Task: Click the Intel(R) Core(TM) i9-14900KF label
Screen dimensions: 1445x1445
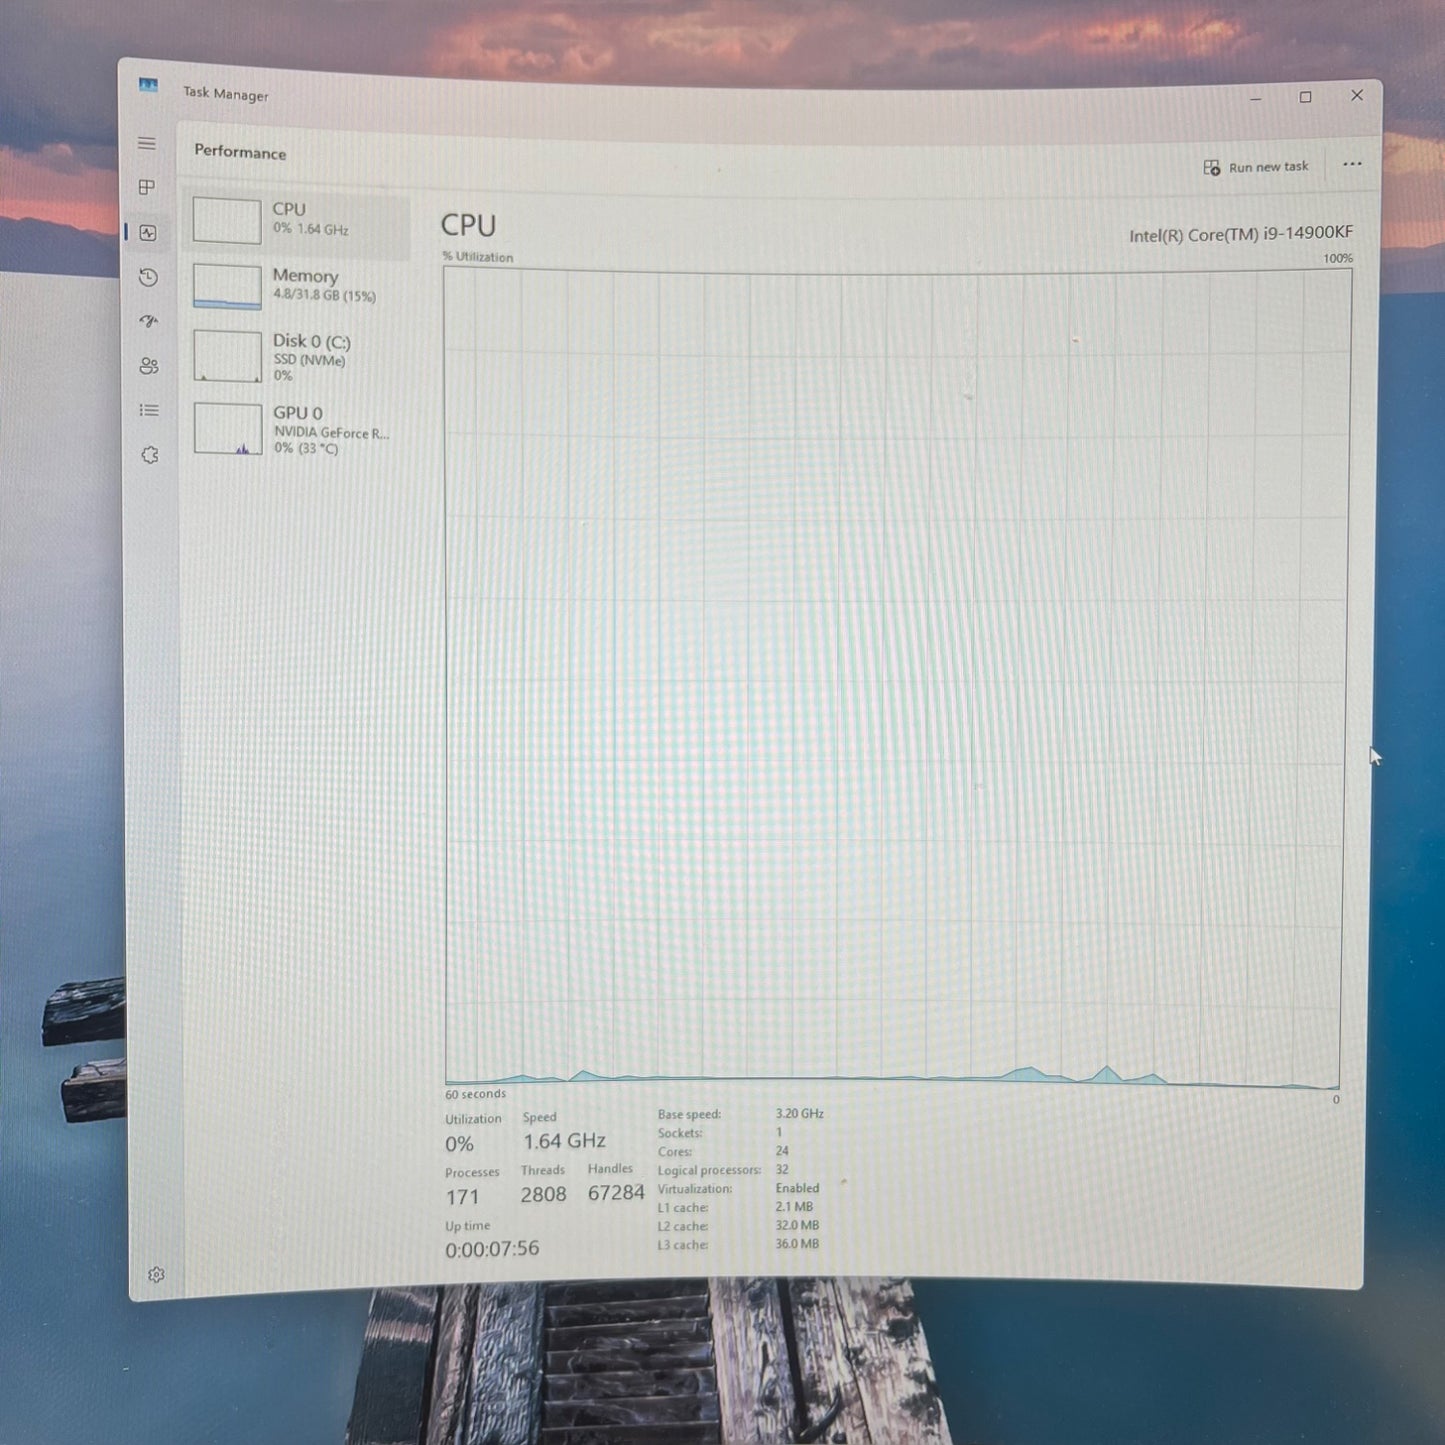Action: [x=1241, y=234]
